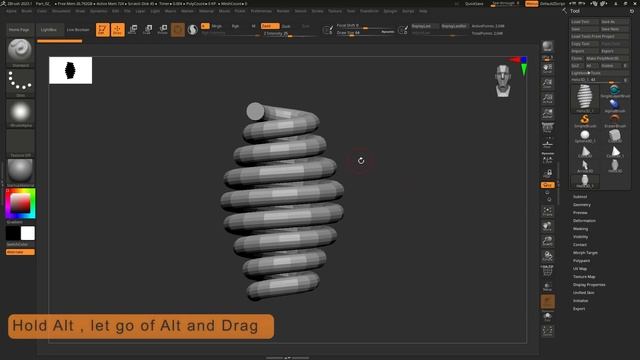The width and height of the screenshot is (640, 360).
Task: Click the Clone tool button
Action: point(577,58)
